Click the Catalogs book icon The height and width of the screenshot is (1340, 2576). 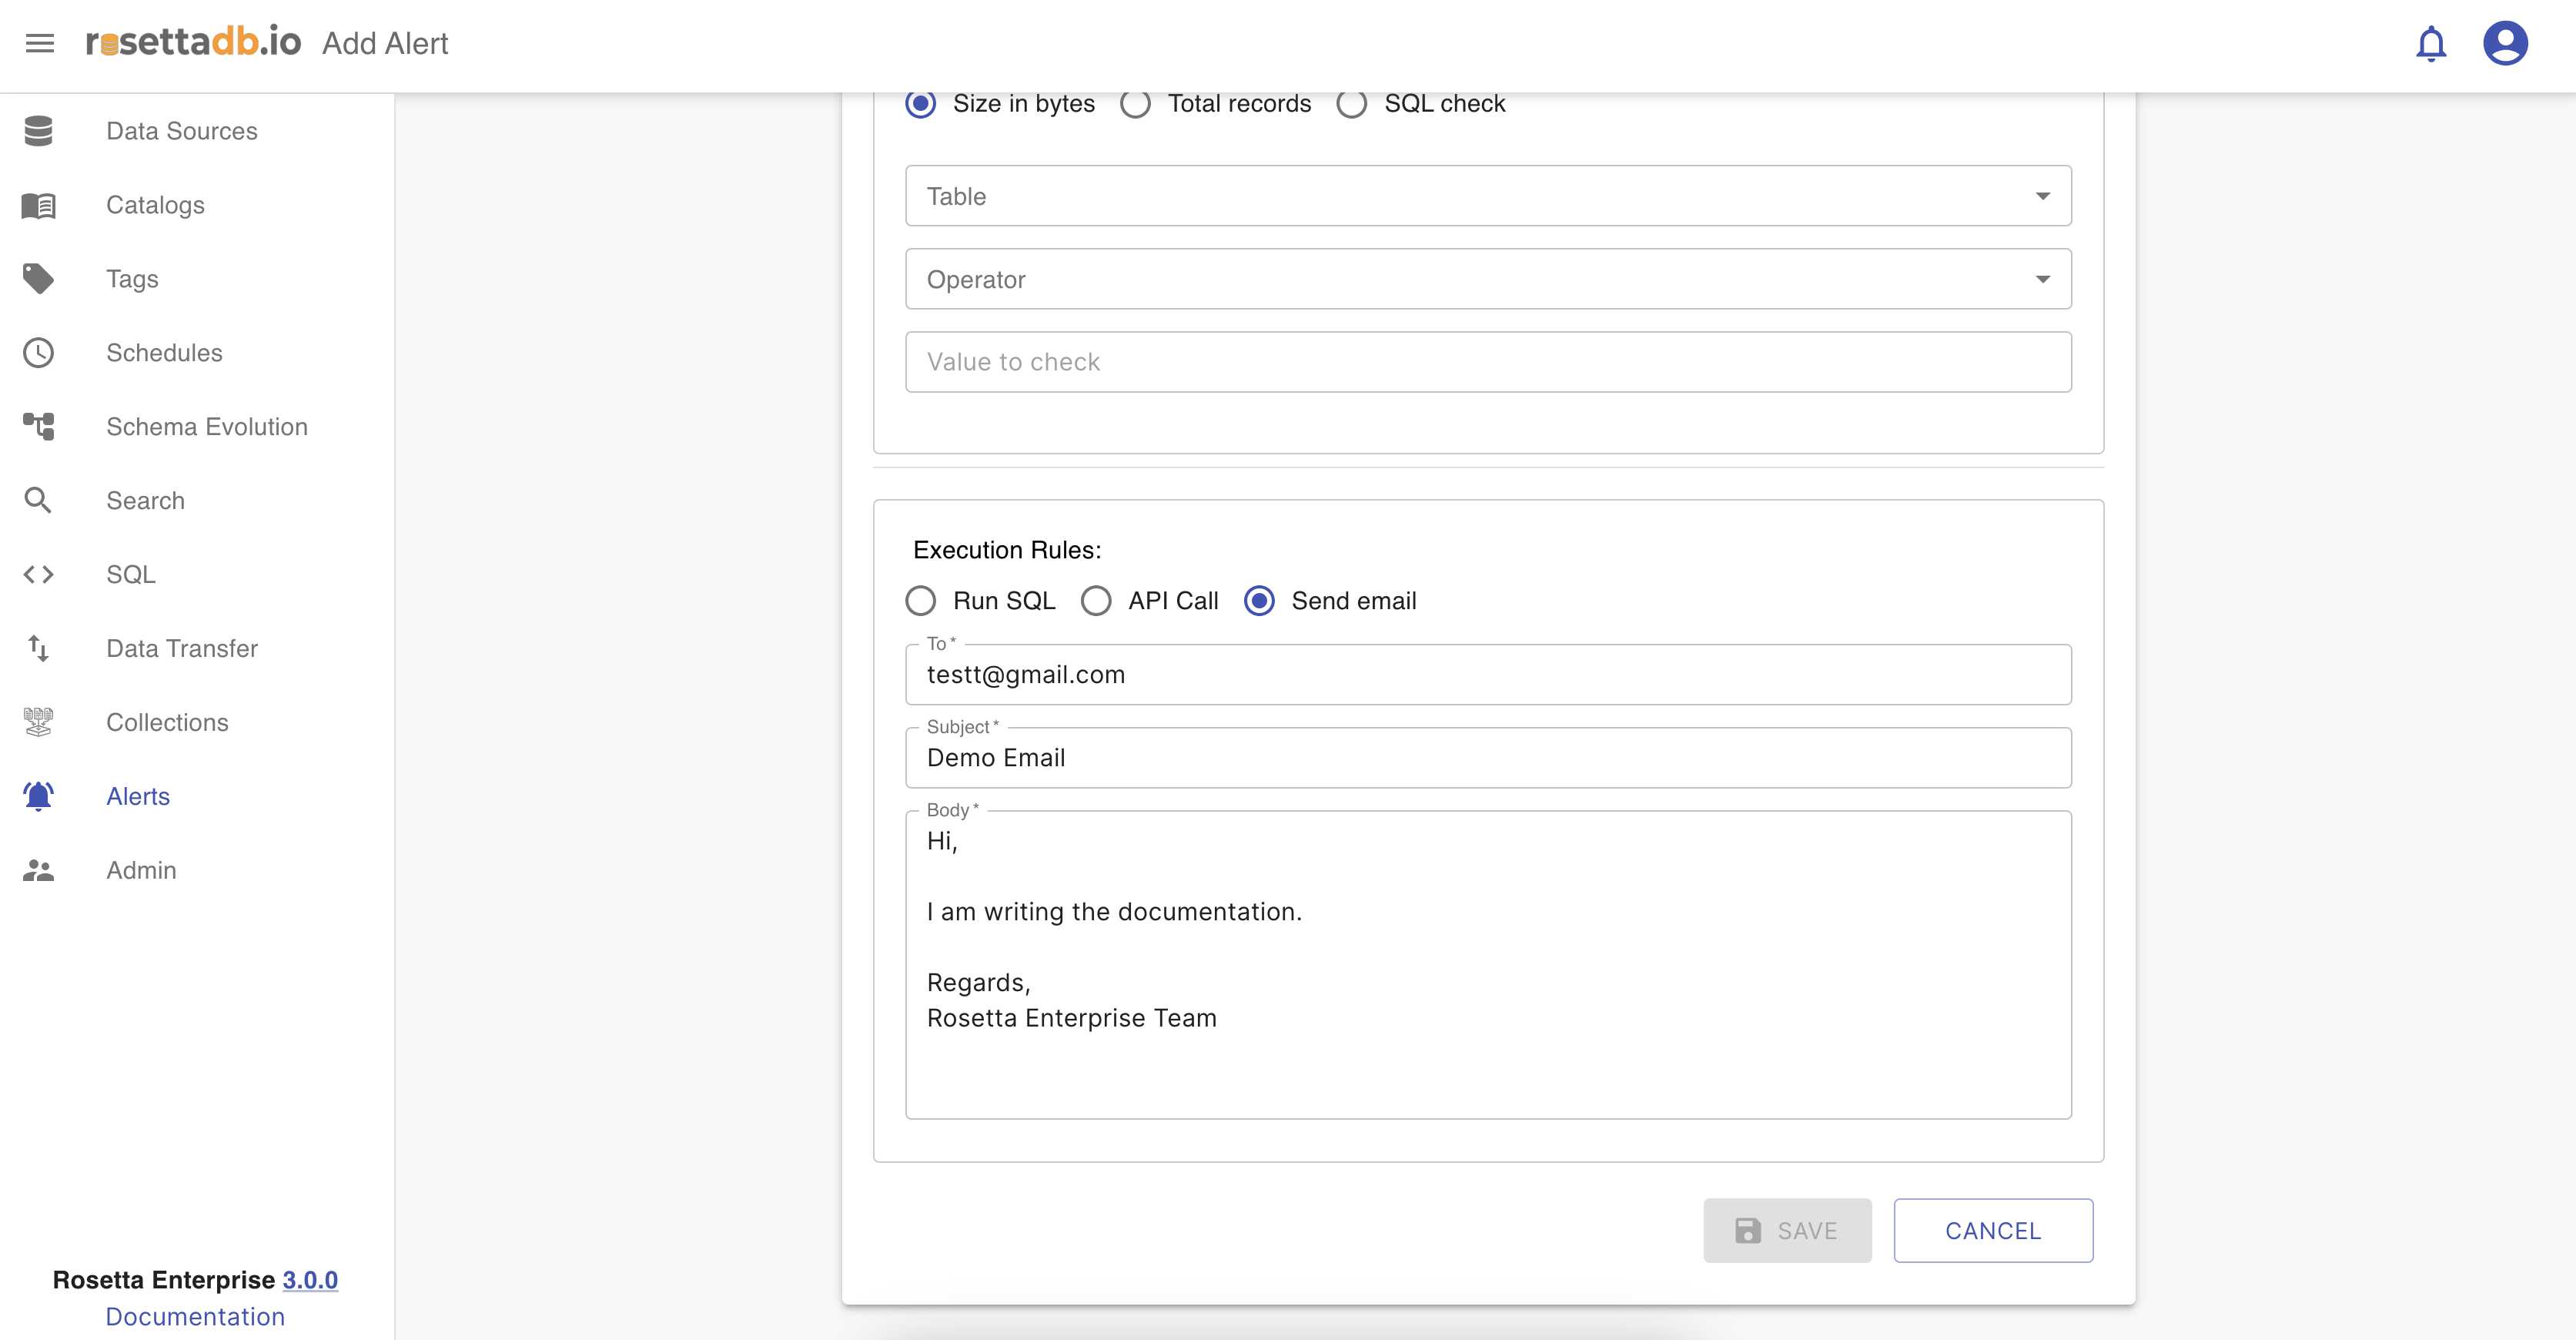click(39, 205)
